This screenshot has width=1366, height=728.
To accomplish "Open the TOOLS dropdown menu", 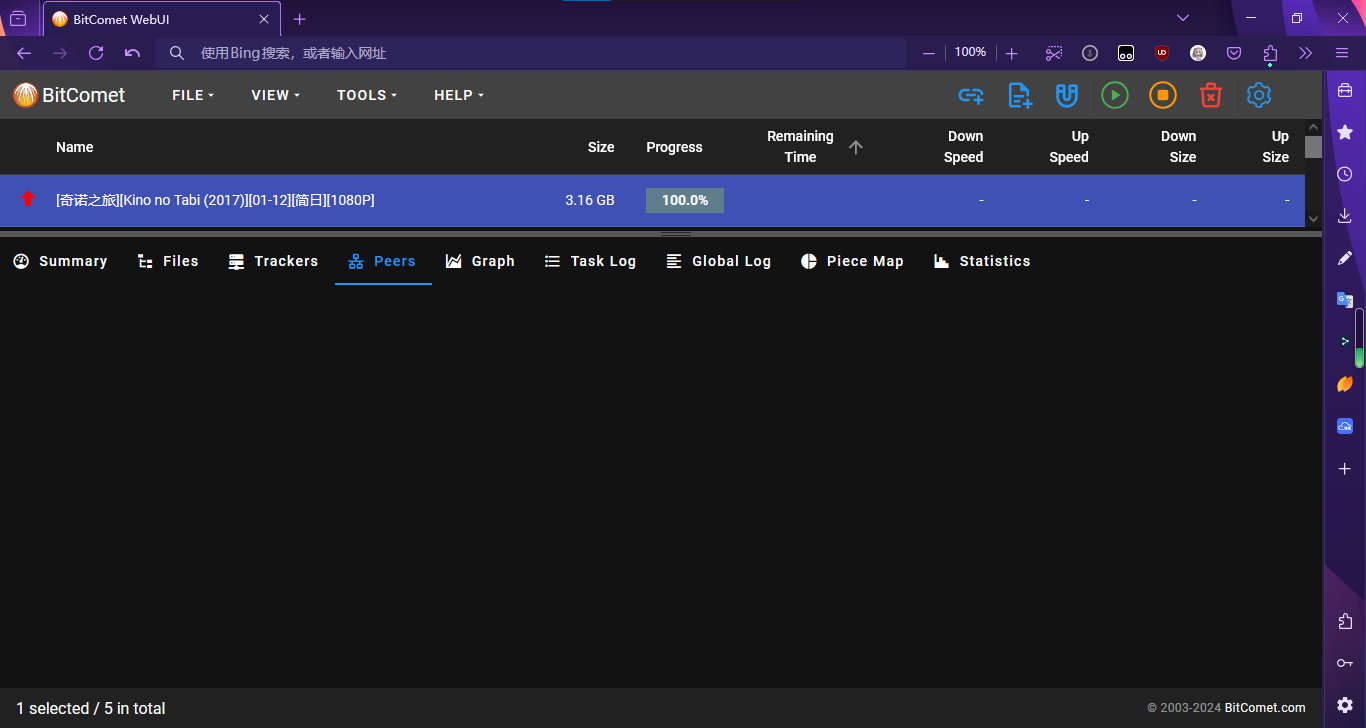I will point(366,95).
